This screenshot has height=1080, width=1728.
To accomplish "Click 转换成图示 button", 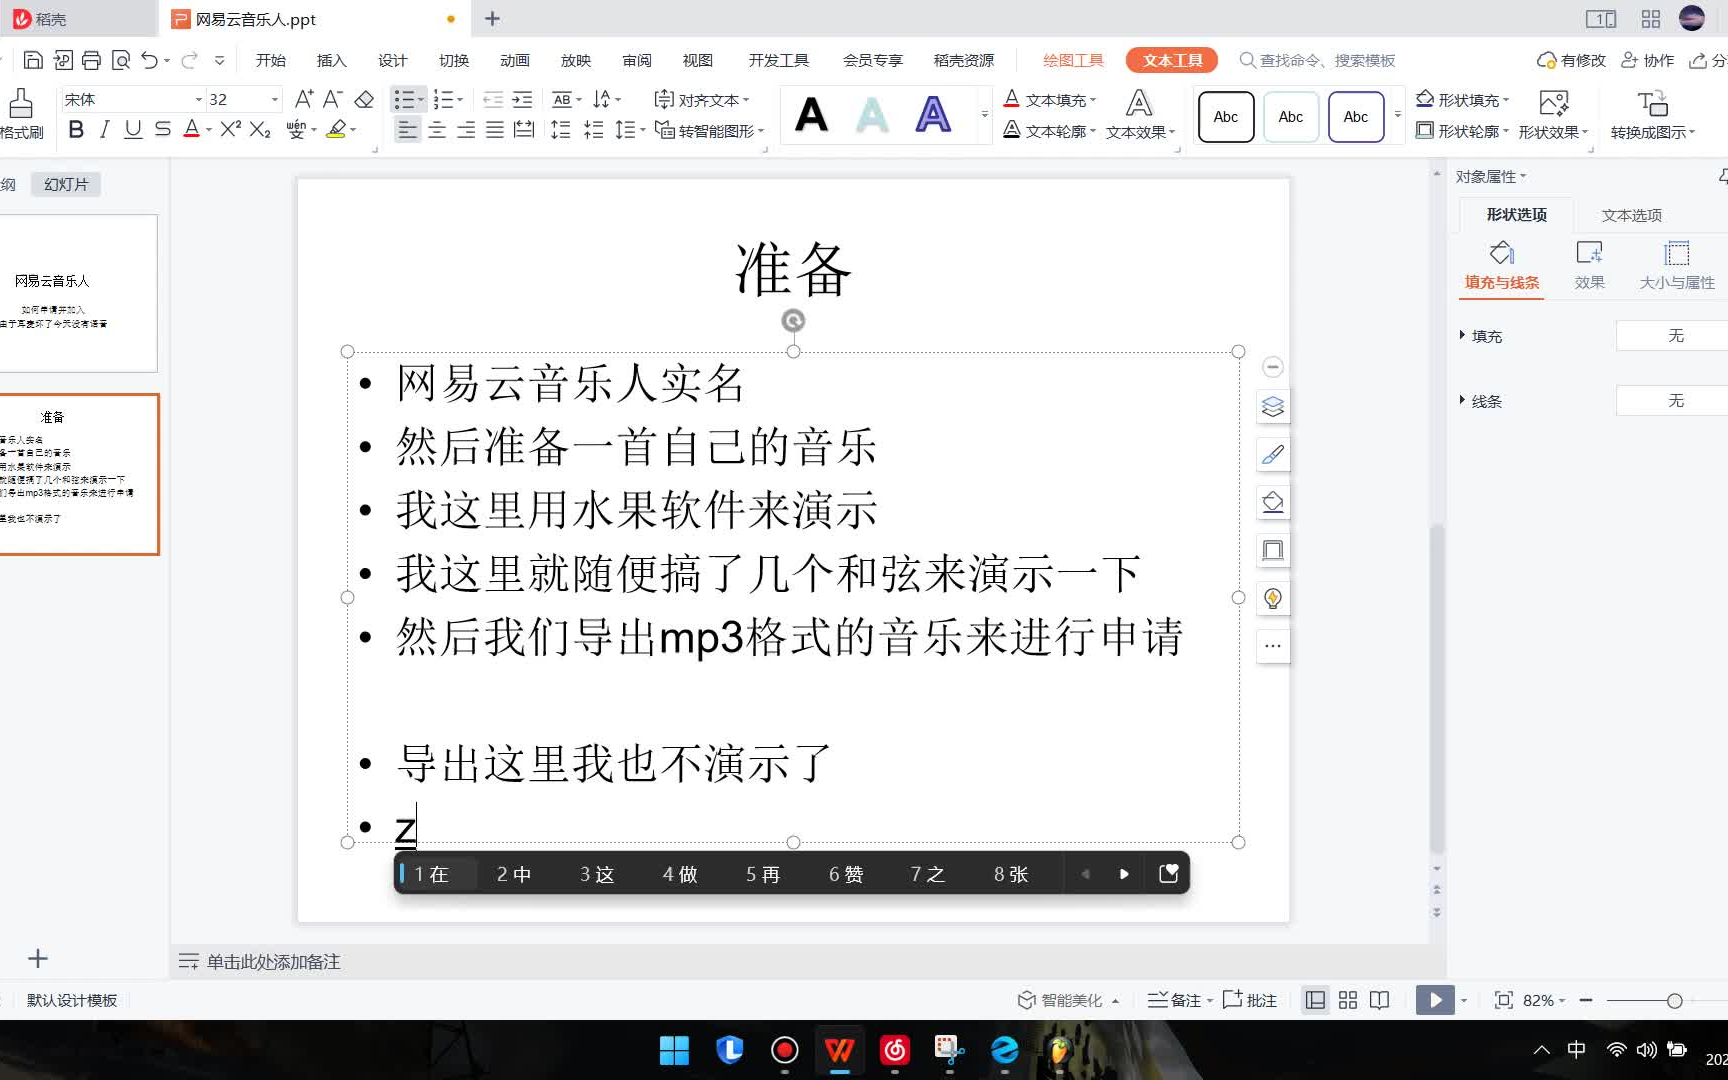I will tap(1652, 115).
